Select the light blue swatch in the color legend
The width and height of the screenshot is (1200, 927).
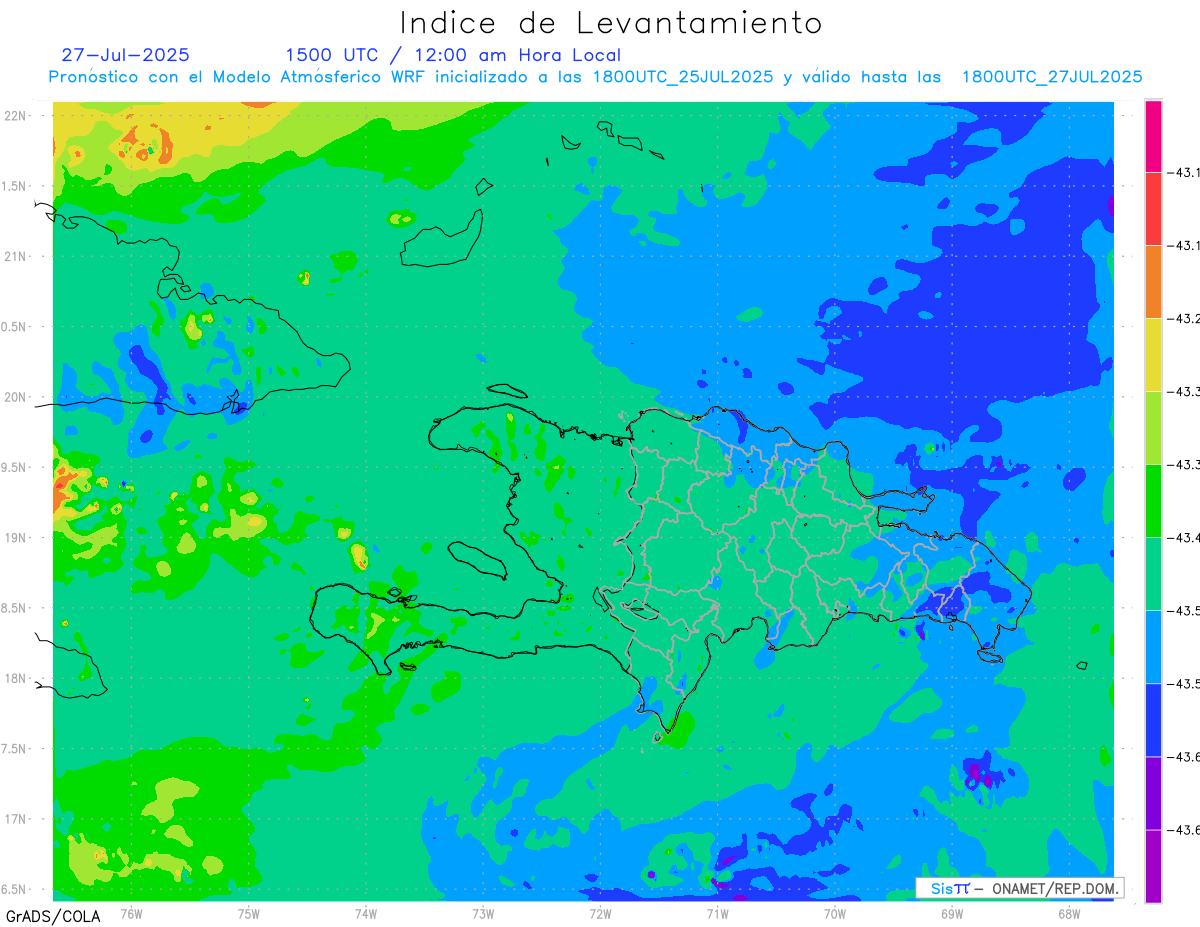coord(1153,647)
